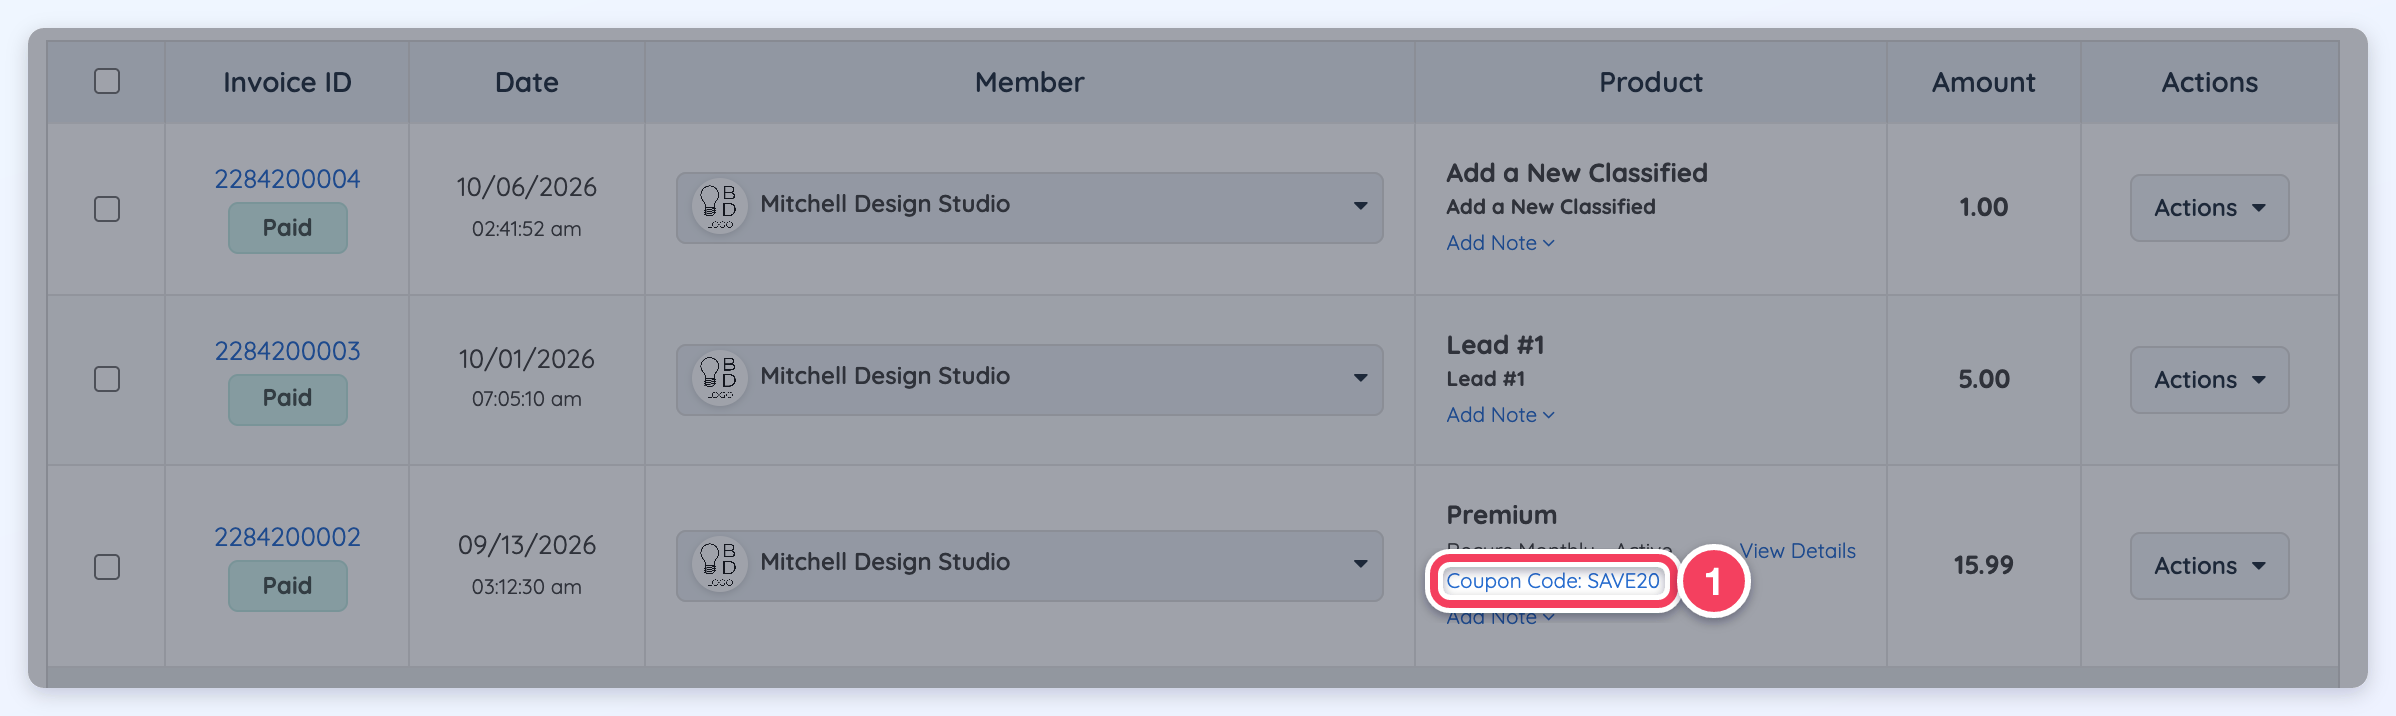Click the date 10/06/2026

point(527,187)
